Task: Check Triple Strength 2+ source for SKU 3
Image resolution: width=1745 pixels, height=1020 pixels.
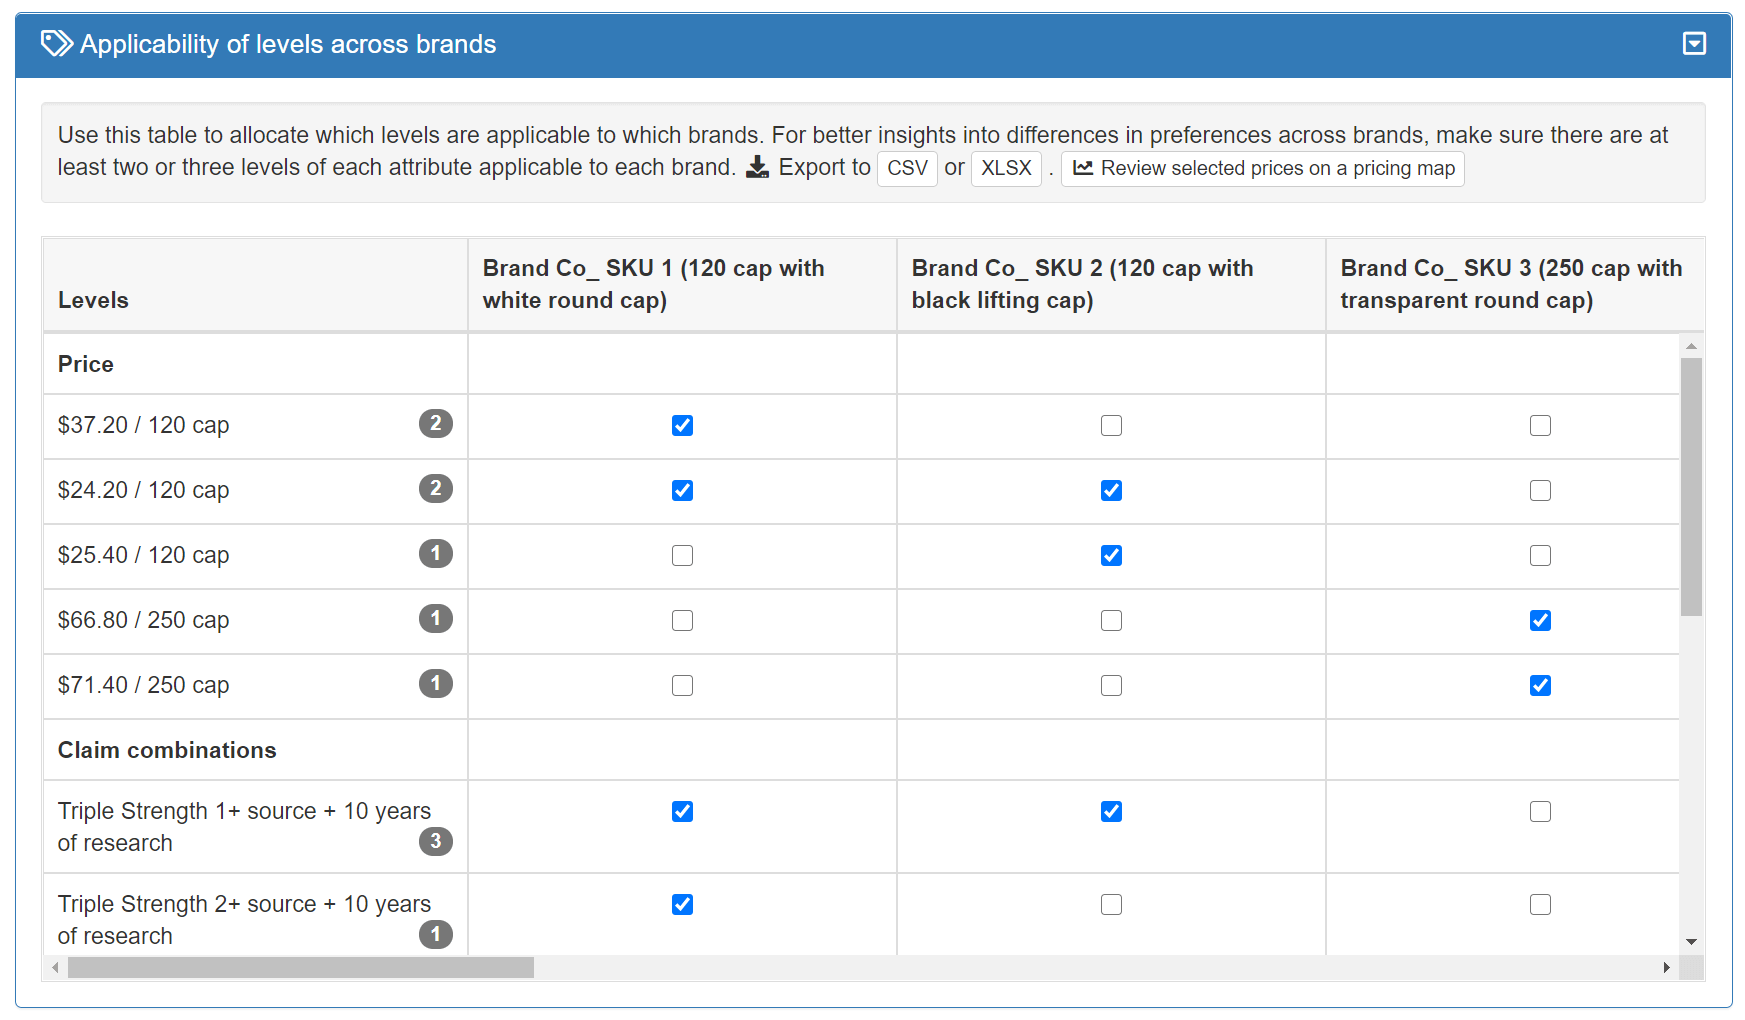Action: point(1540,904)
